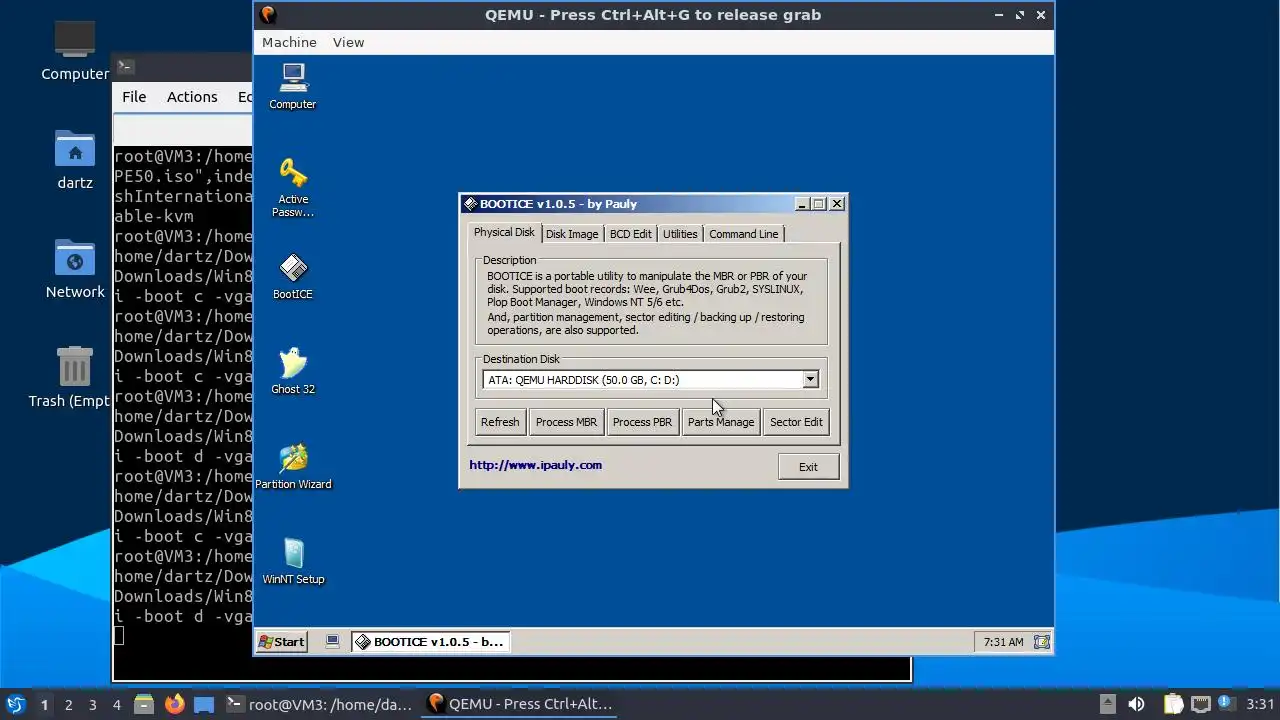Open the terminal Actions menu
The width and height of the screenshot is (1280, 720).
(x=192, y=97)
